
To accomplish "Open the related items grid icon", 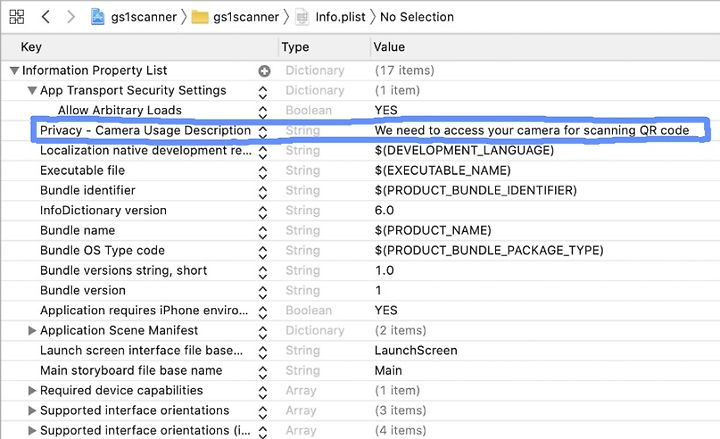I will pos(17,17).
